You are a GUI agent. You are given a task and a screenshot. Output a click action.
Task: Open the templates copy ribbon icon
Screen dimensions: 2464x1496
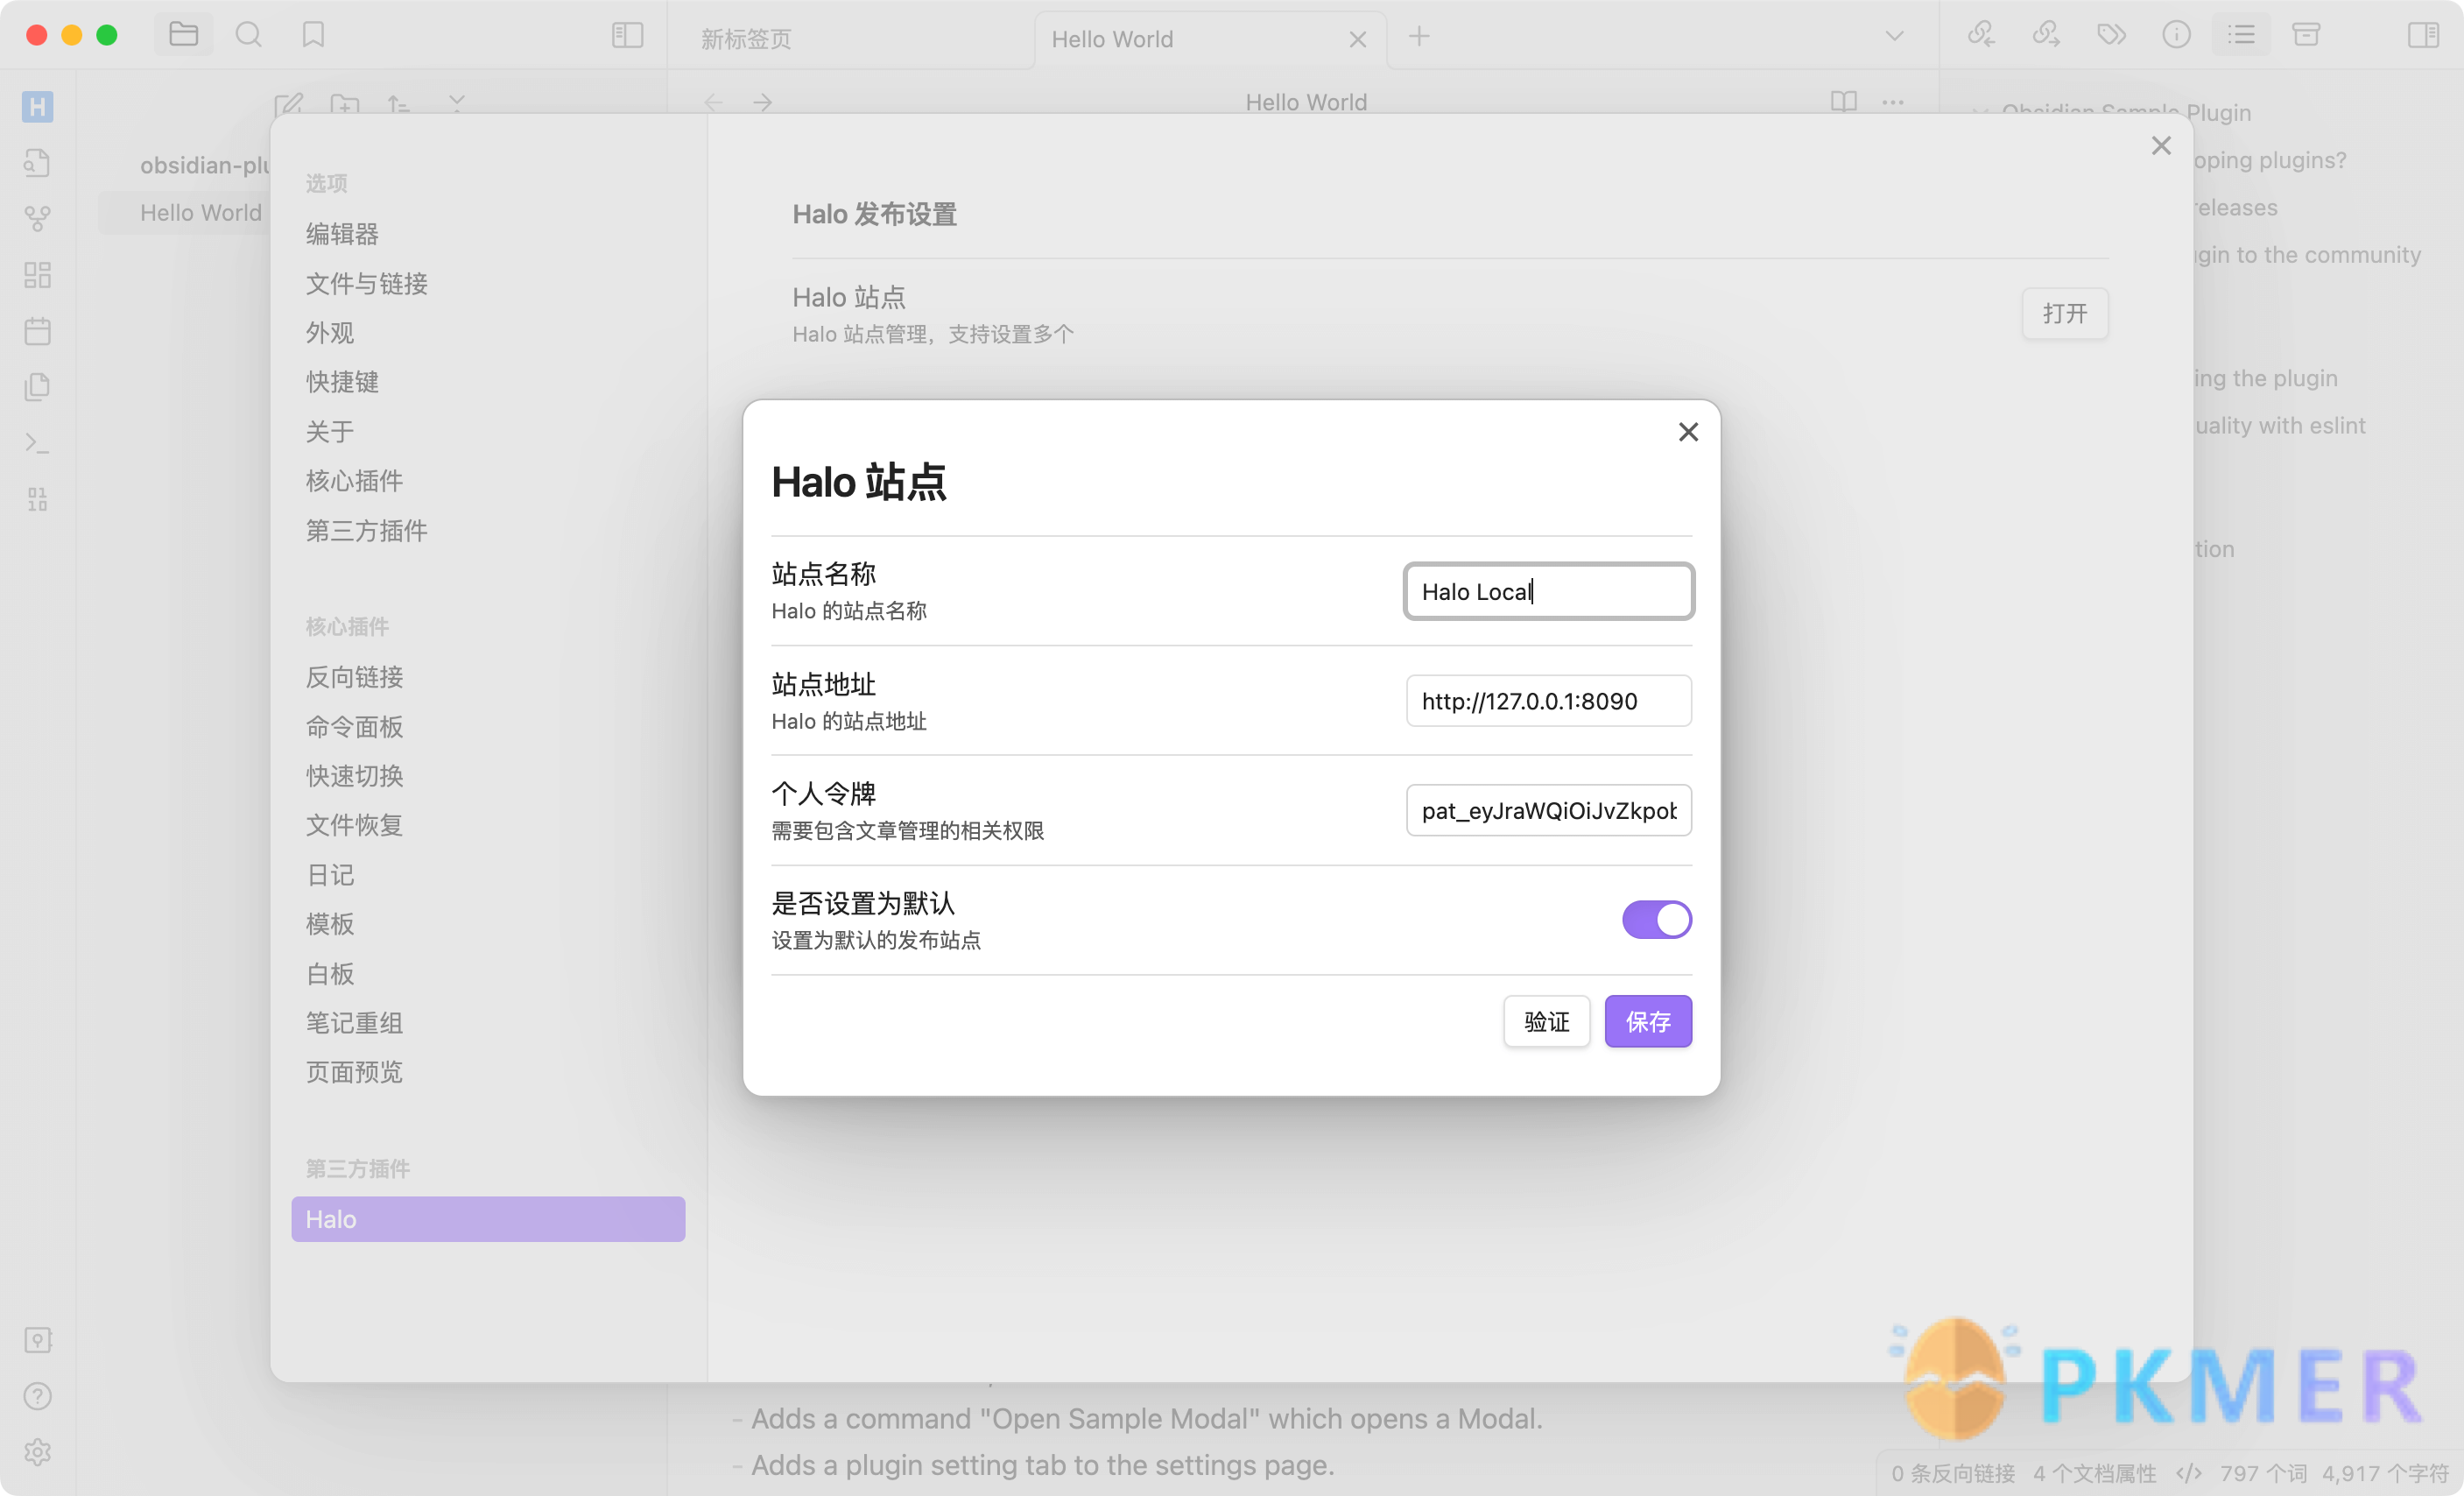pyautogui.click(x=38, y=387)
